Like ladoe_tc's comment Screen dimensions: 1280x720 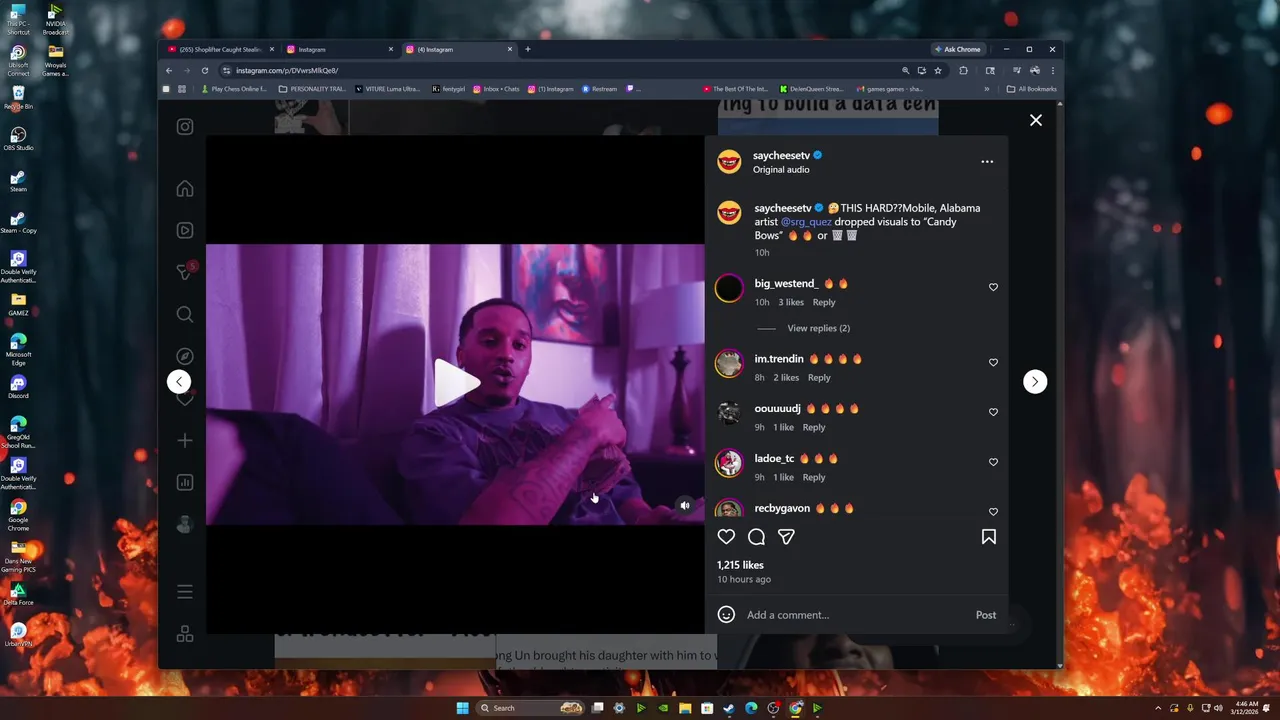coord(993,462)
